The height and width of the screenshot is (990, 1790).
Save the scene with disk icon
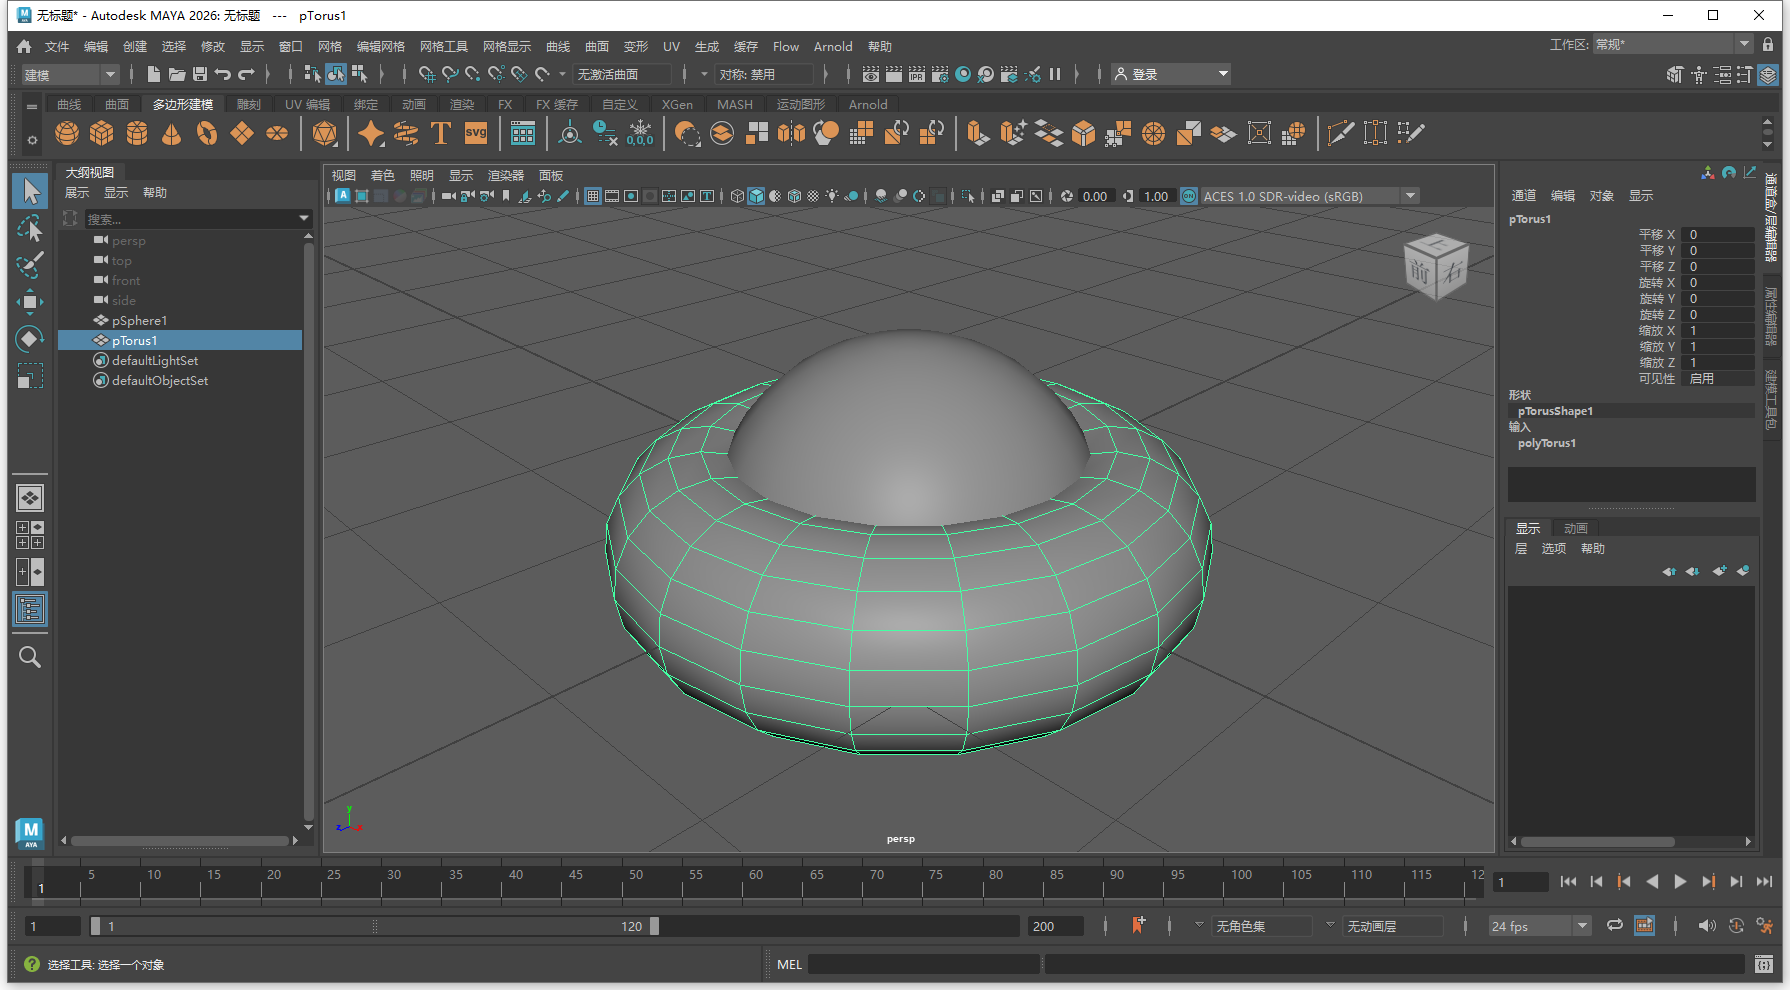click(199, 74)
